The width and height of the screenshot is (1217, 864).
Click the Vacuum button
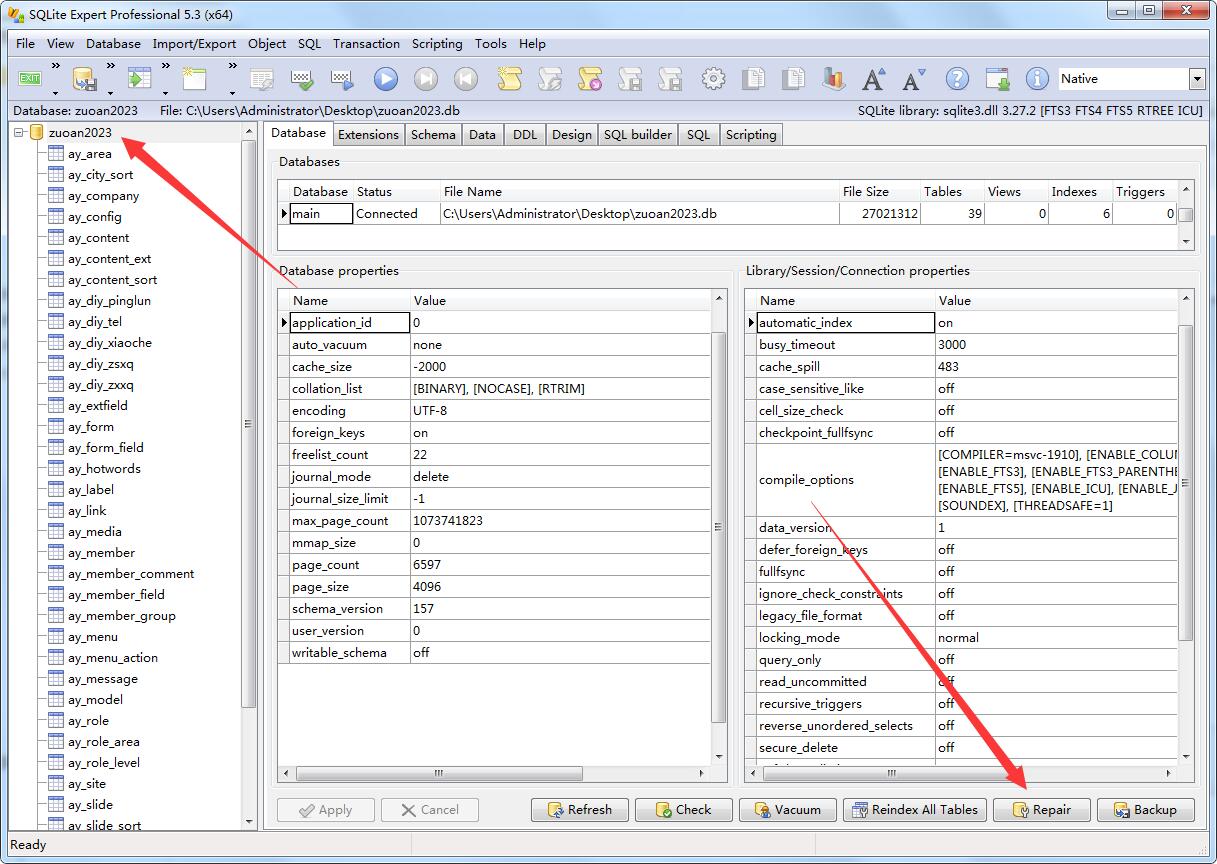(785, 810)
